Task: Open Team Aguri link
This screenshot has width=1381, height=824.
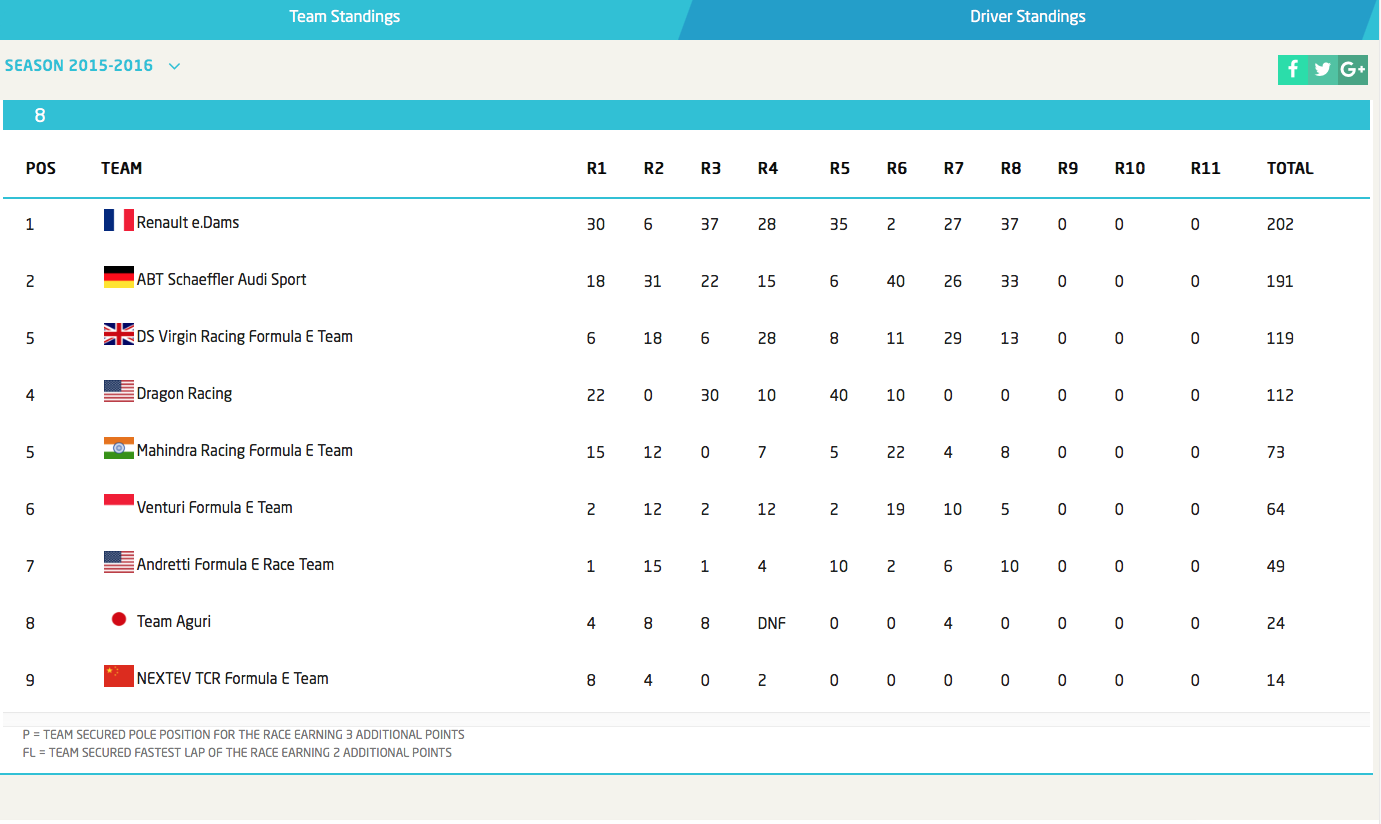Action: (x=174, y=621)
